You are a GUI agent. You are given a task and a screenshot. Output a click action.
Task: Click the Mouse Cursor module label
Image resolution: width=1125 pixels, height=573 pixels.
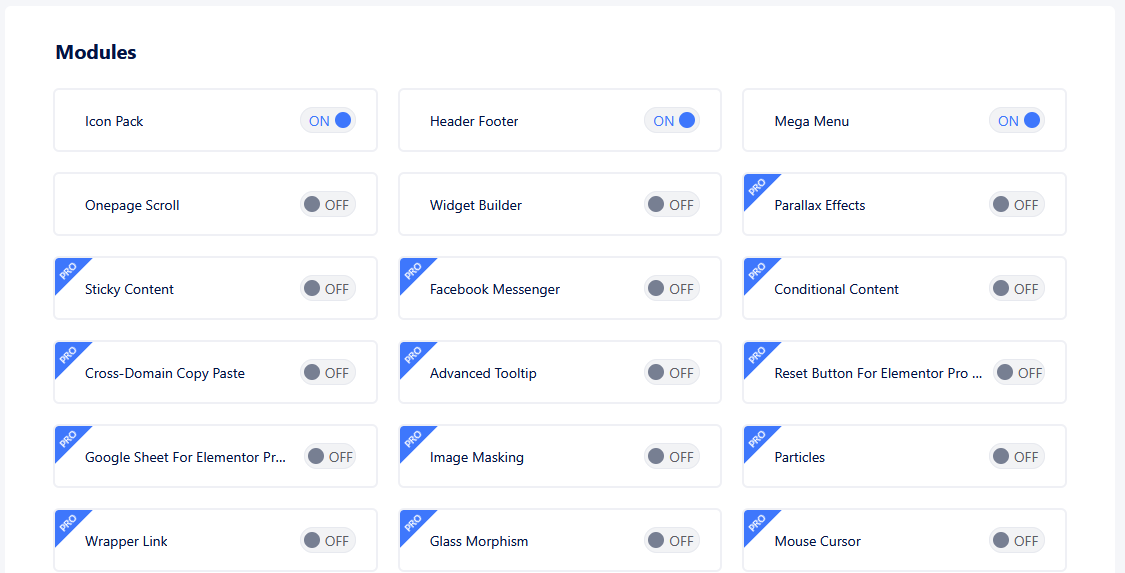(x=817, y=541)
